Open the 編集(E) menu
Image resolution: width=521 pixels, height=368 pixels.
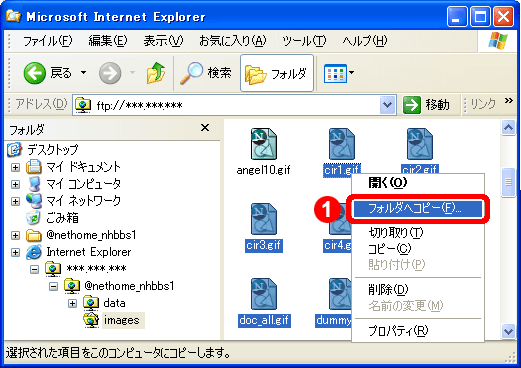[108, 41]
